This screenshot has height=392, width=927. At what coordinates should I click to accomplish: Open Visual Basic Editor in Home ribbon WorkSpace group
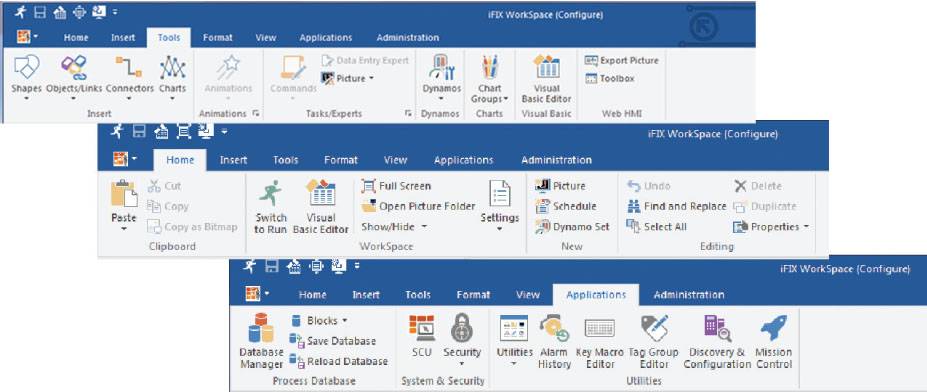coord(320,207)
